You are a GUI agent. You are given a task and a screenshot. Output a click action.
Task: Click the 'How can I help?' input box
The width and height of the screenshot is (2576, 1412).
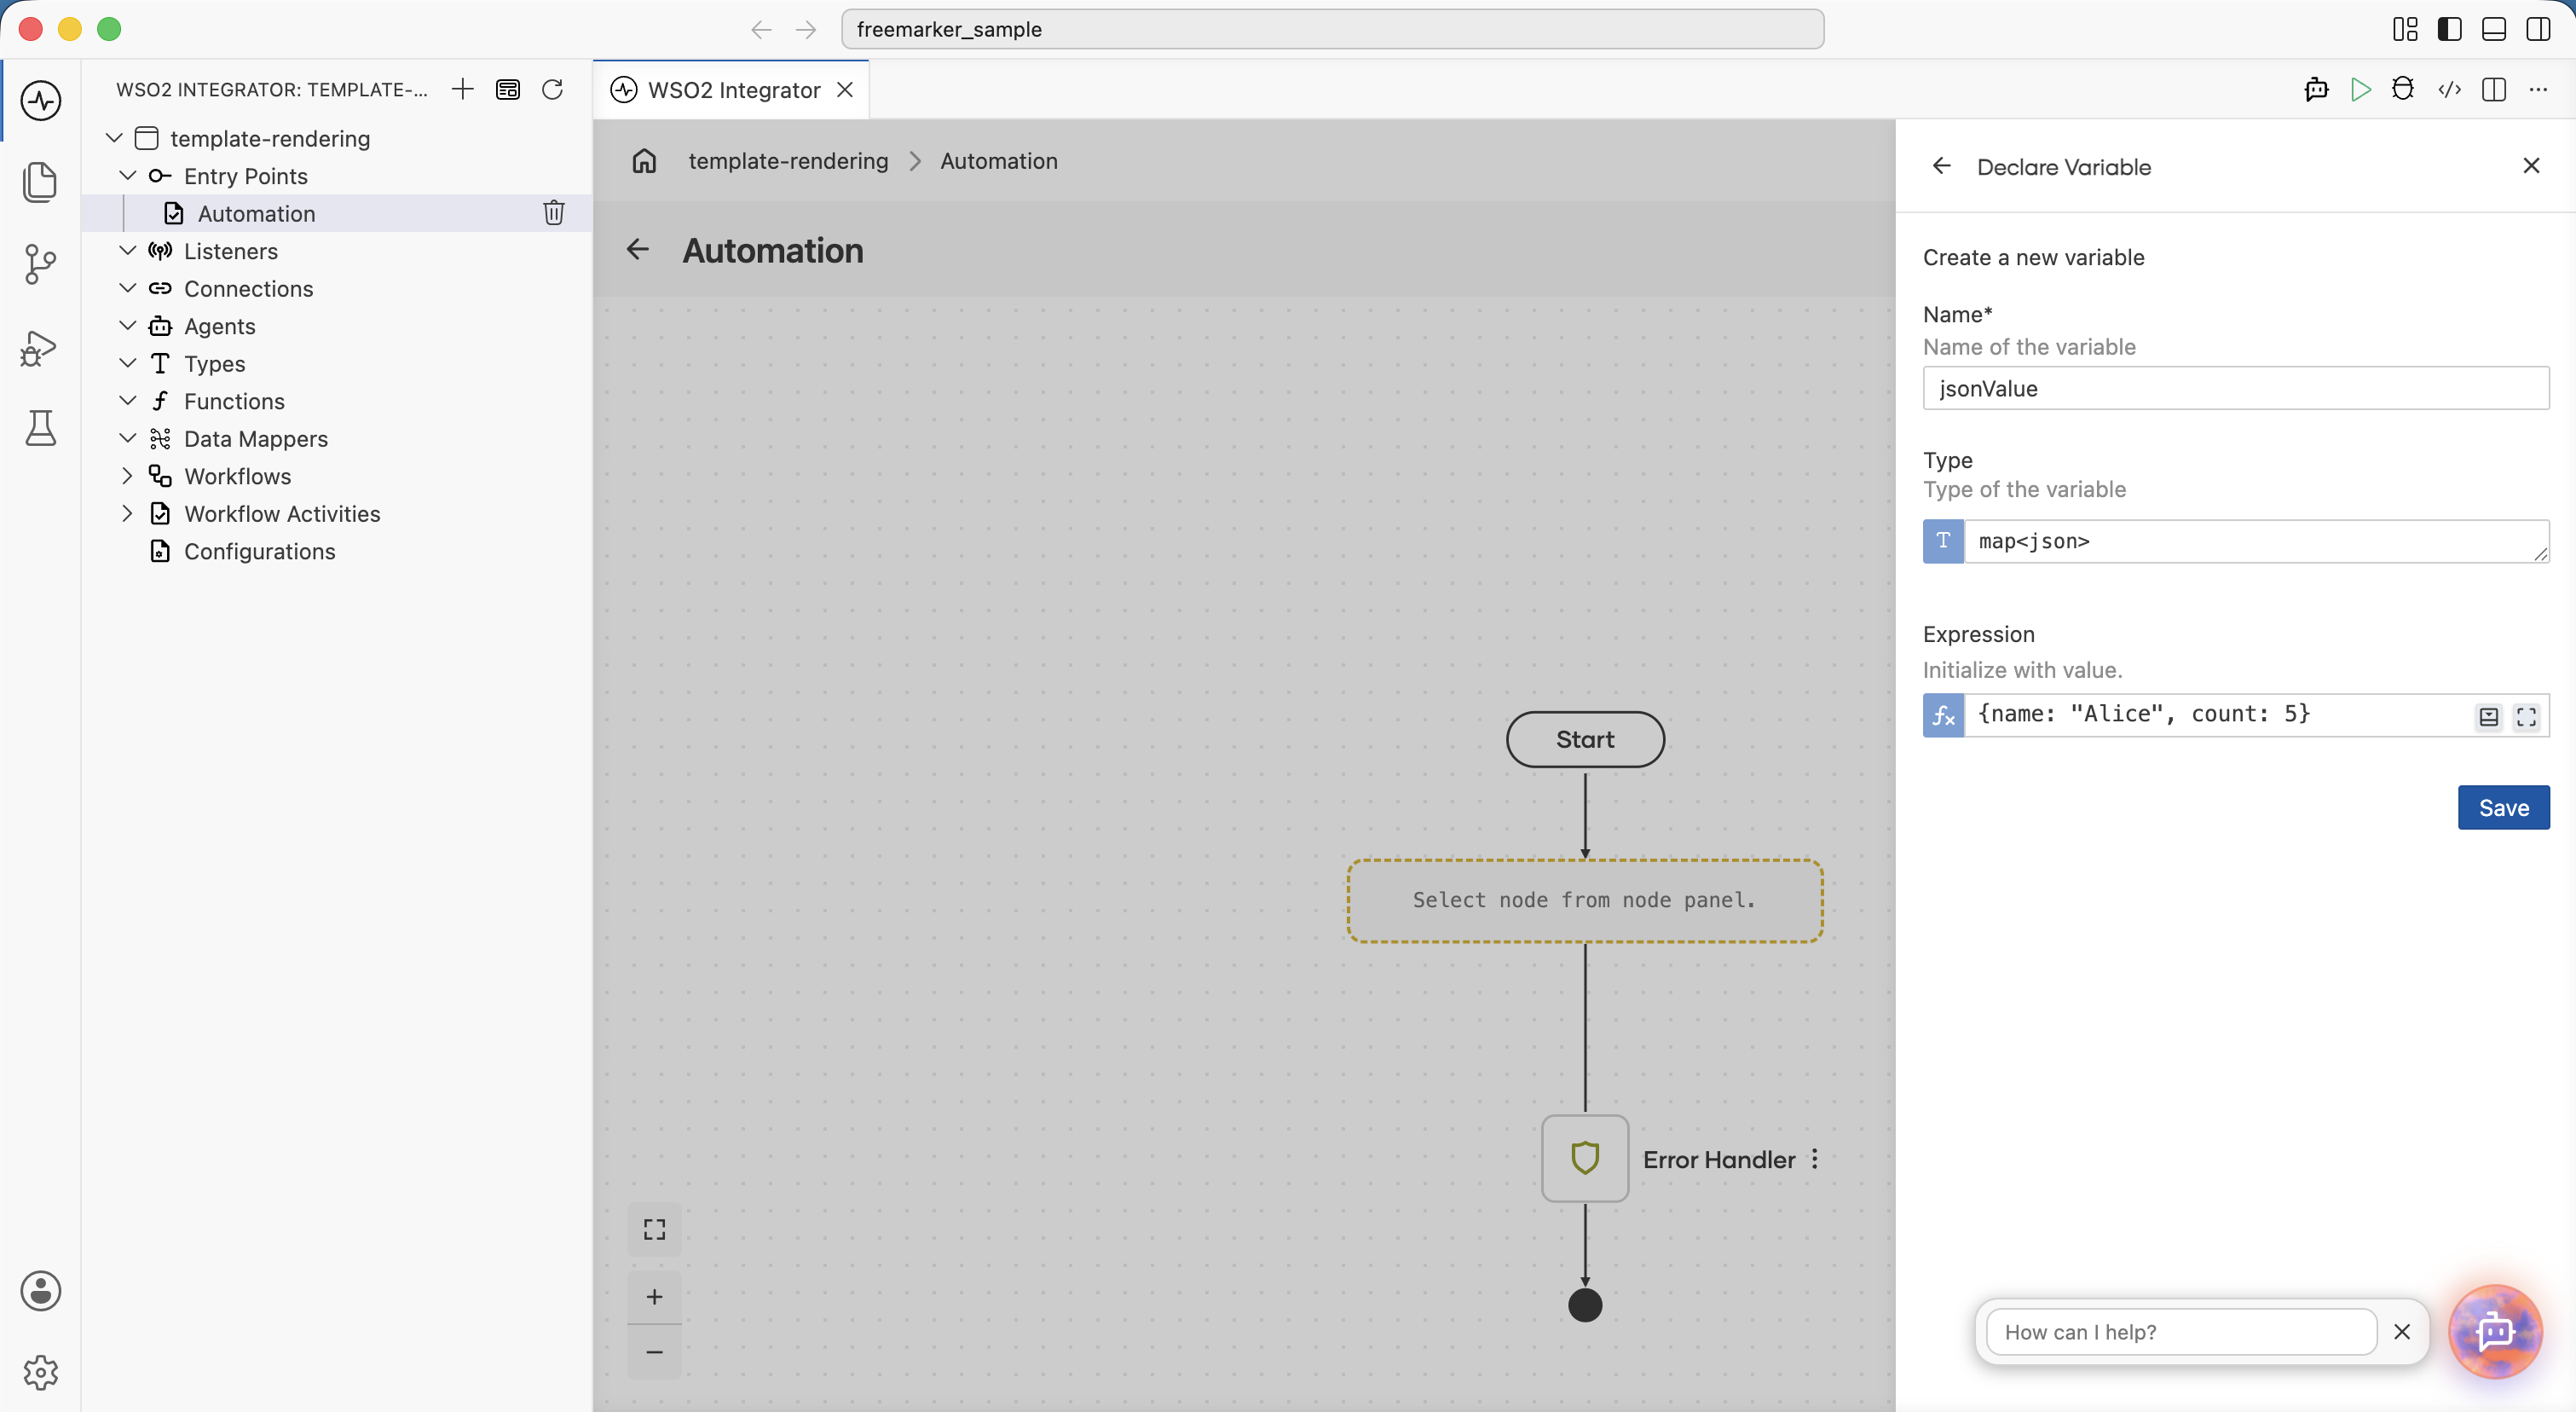pos(2180,1332)
